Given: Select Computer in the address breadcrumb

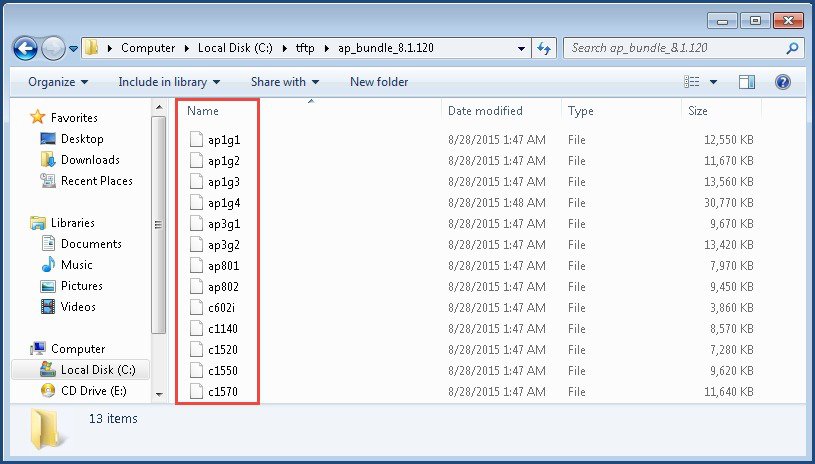Looking at the screenshot, I should 148,48.
